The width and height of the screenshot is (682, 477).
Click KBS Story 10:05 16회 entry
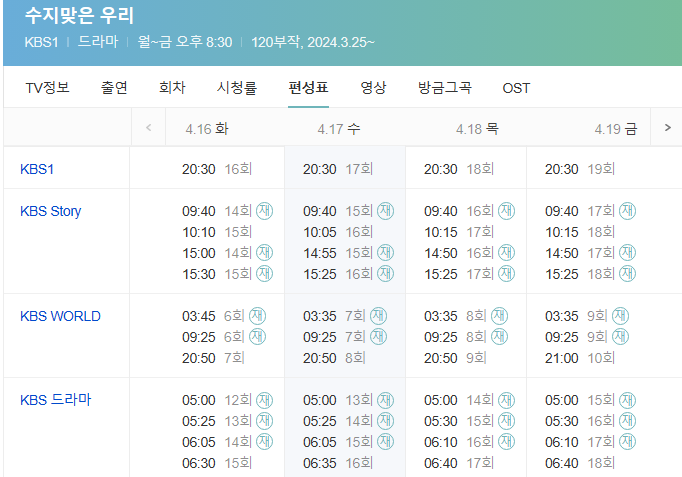pyautogui.click(x=338, y=232)
